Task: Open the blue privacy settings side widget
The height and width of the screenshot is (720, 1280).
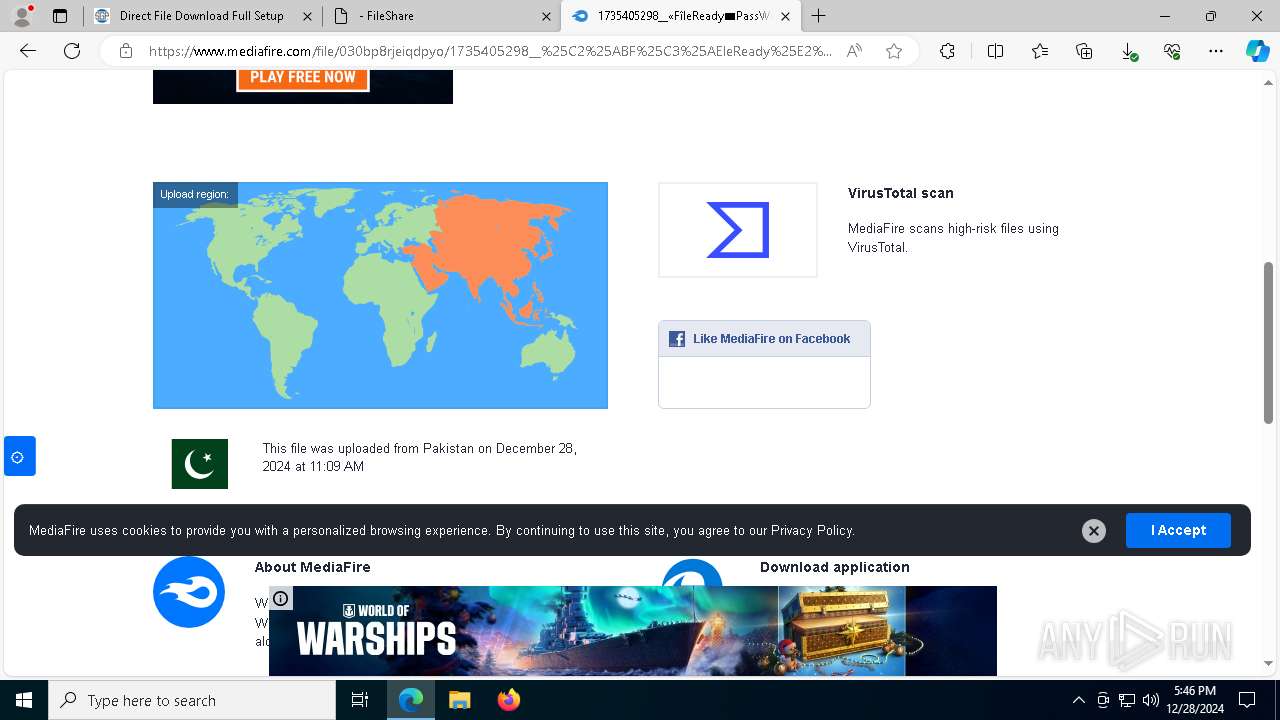Action: [19, 457]
